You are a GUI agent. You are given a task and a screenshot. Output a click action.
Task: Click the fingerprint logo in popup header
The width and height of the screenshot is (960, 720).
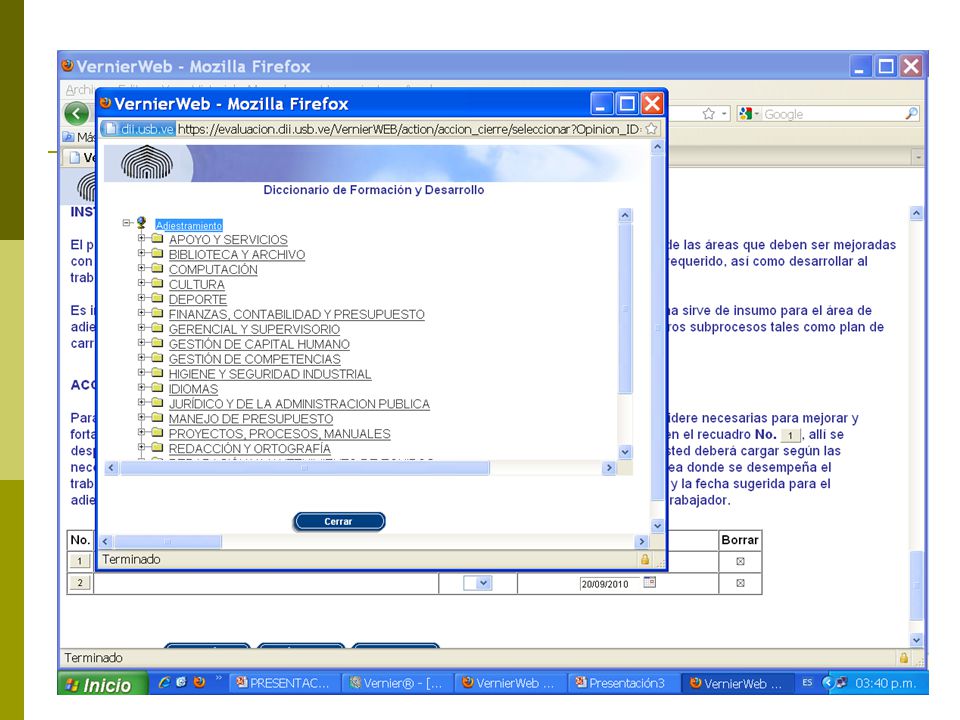pyautogui.click(x=147, y=162)
